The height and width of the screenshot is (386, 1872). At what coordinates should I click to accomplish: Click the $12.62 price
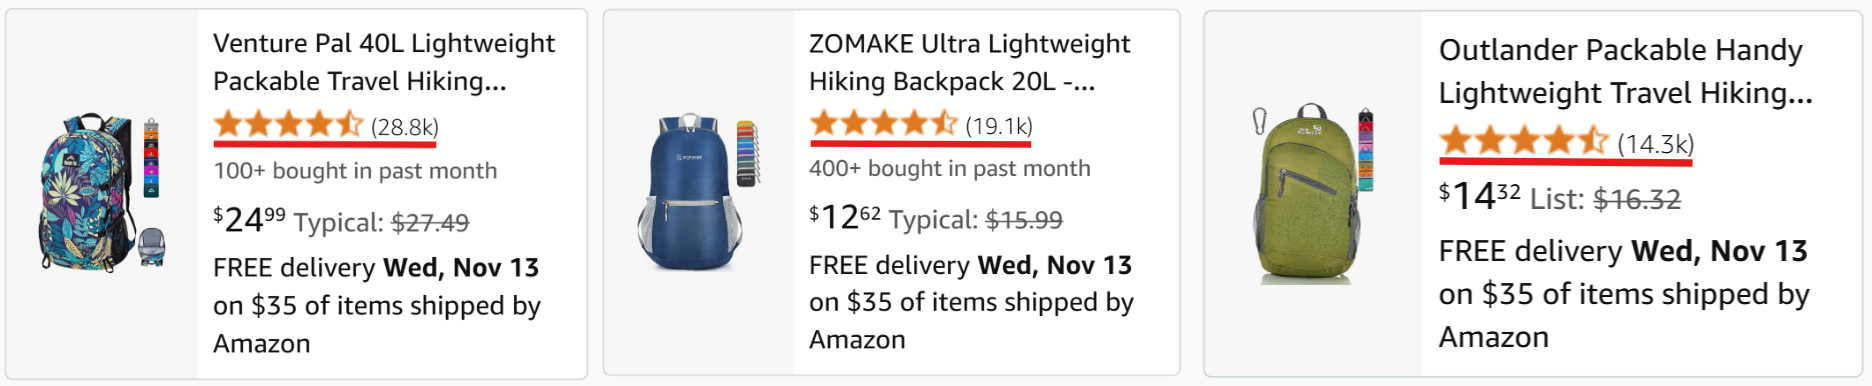[x=845, y=216]
